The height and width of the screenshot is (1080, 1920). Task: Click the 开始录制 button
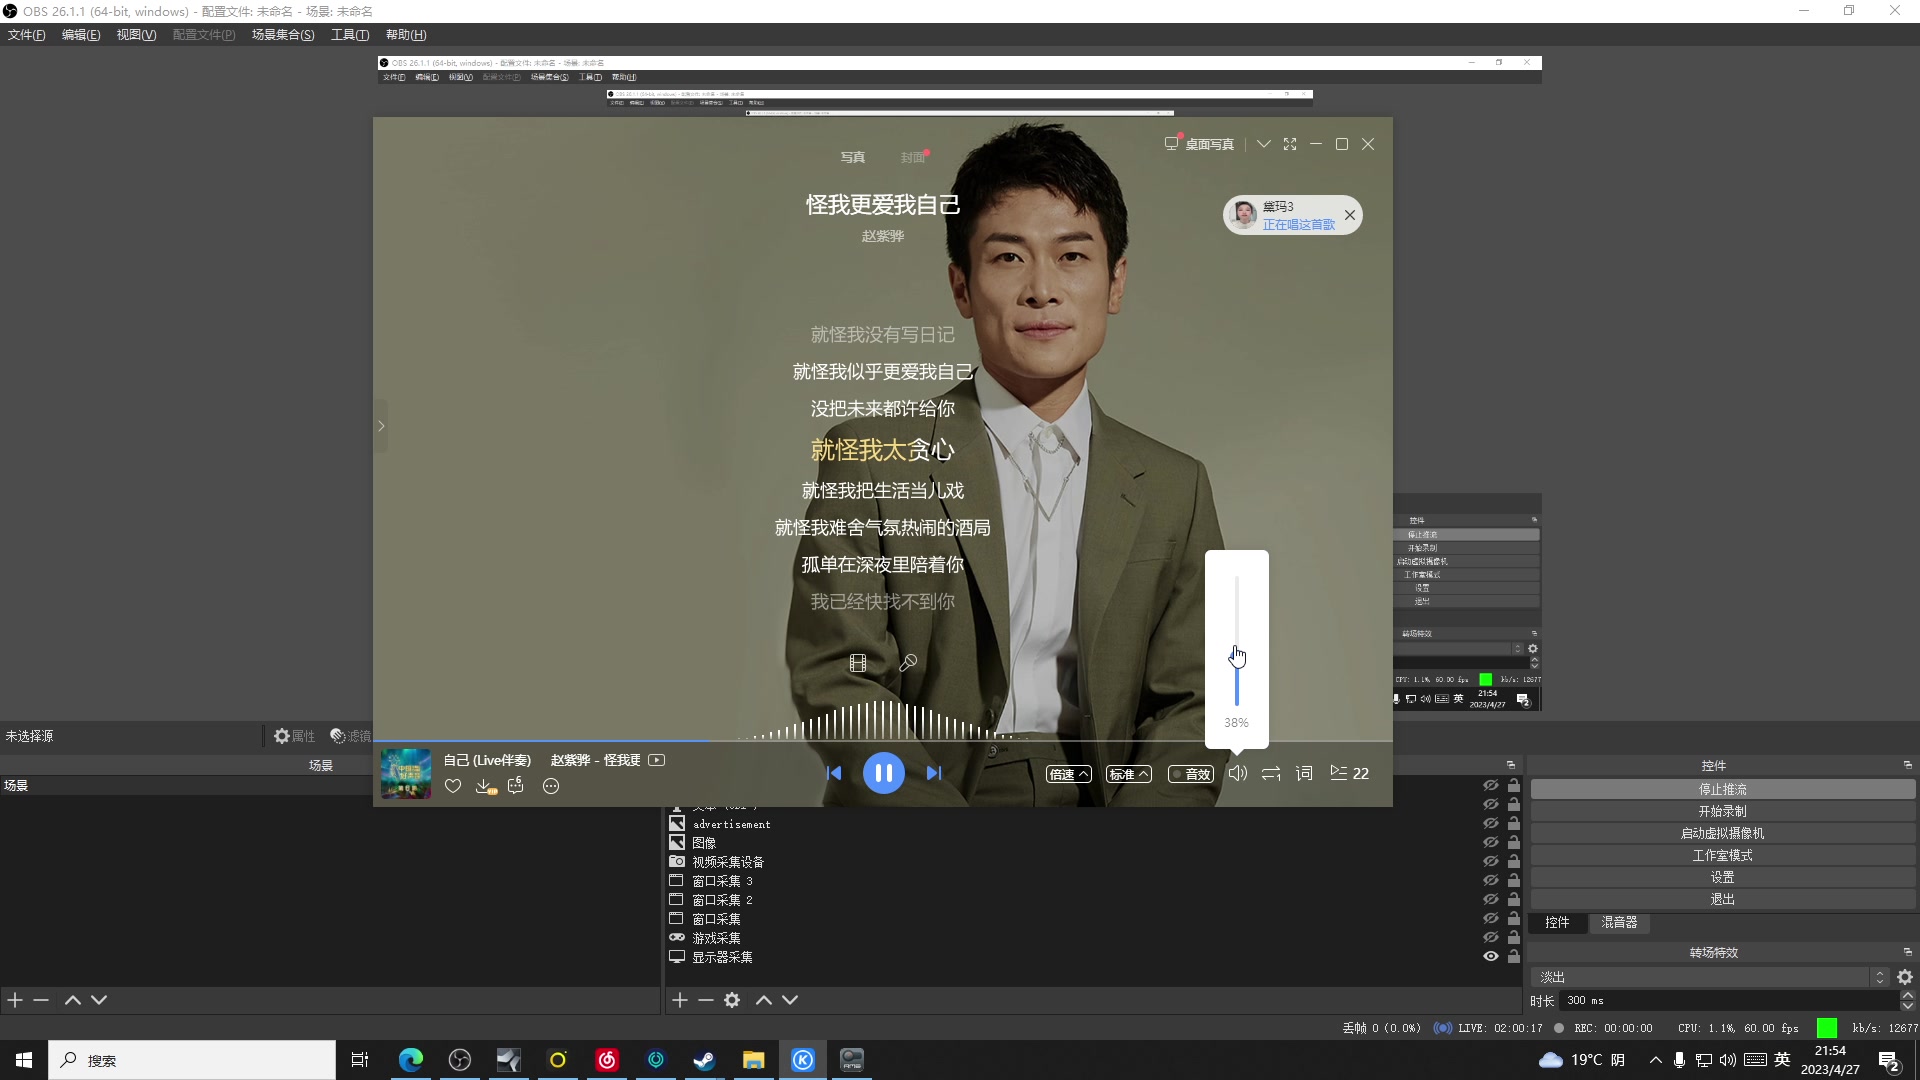tap(1722, 811)
